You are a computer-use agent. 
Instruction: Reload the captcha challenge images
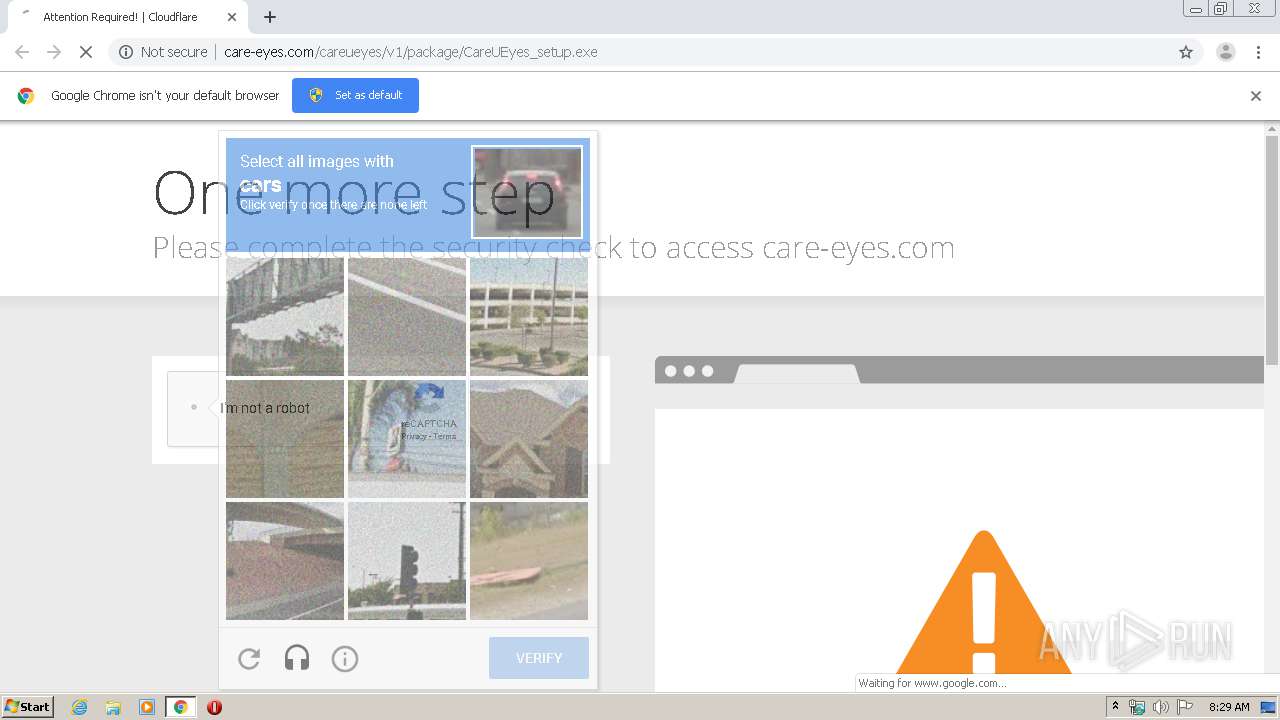(x=249, y=658)
